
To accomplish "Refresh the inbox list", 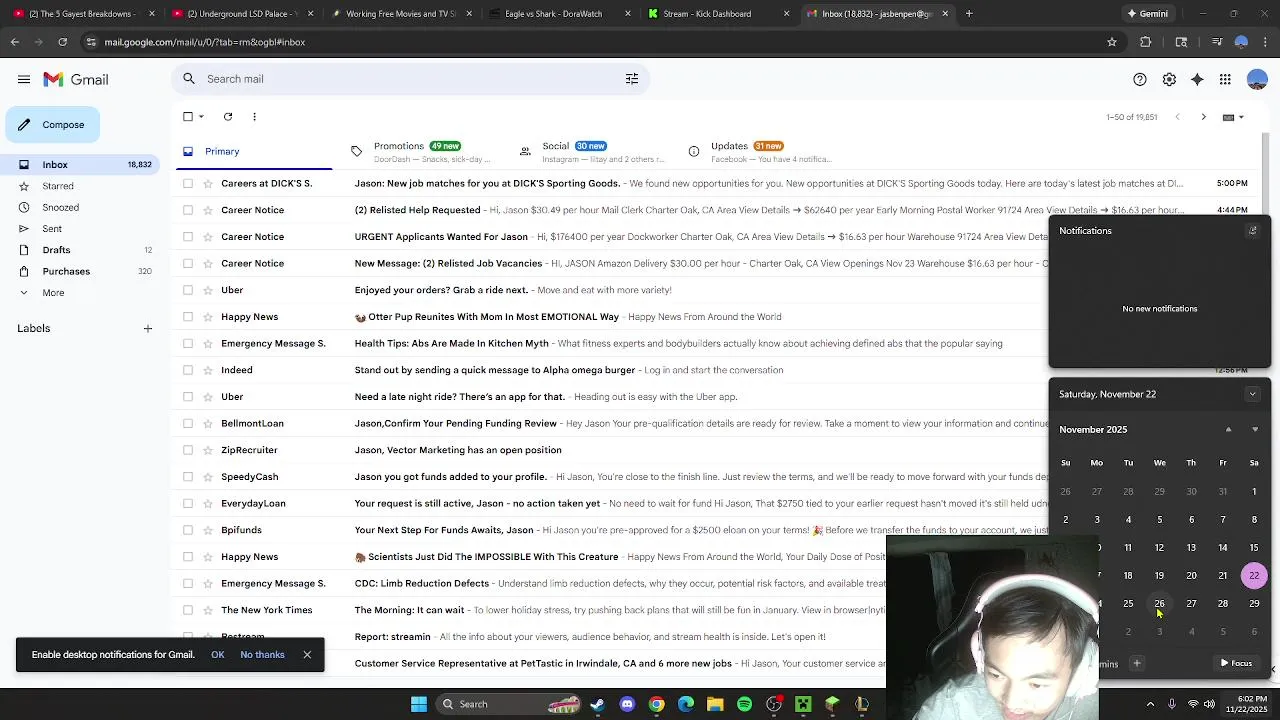I will click(228, 117).
